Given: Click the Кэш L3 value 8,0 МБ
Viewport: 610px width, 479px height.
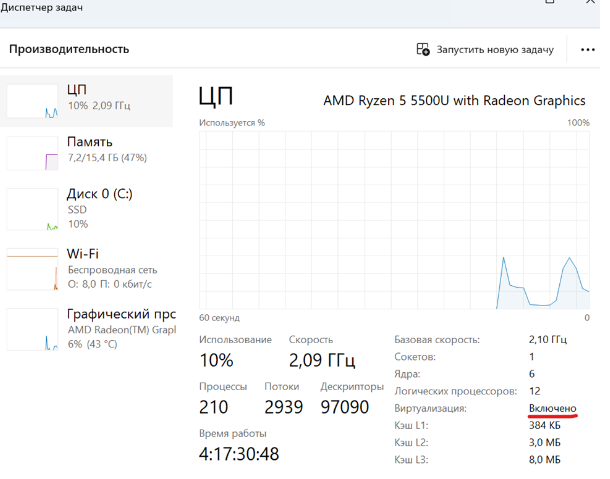Looking at the screenshot, I should (x=545, y=460).
